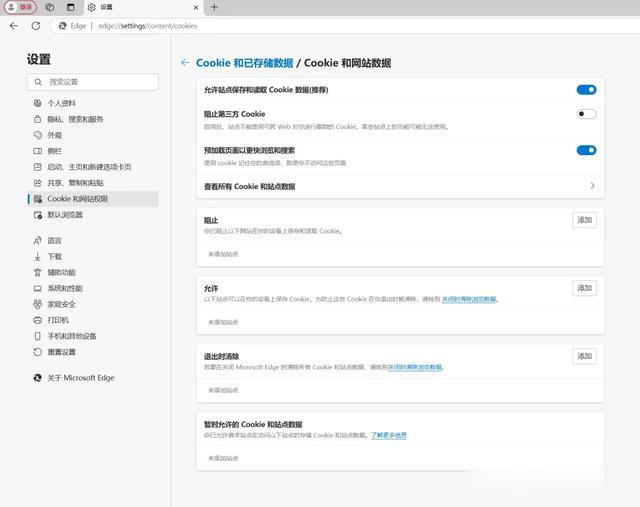Click the 打印机 printer icon

38,320
